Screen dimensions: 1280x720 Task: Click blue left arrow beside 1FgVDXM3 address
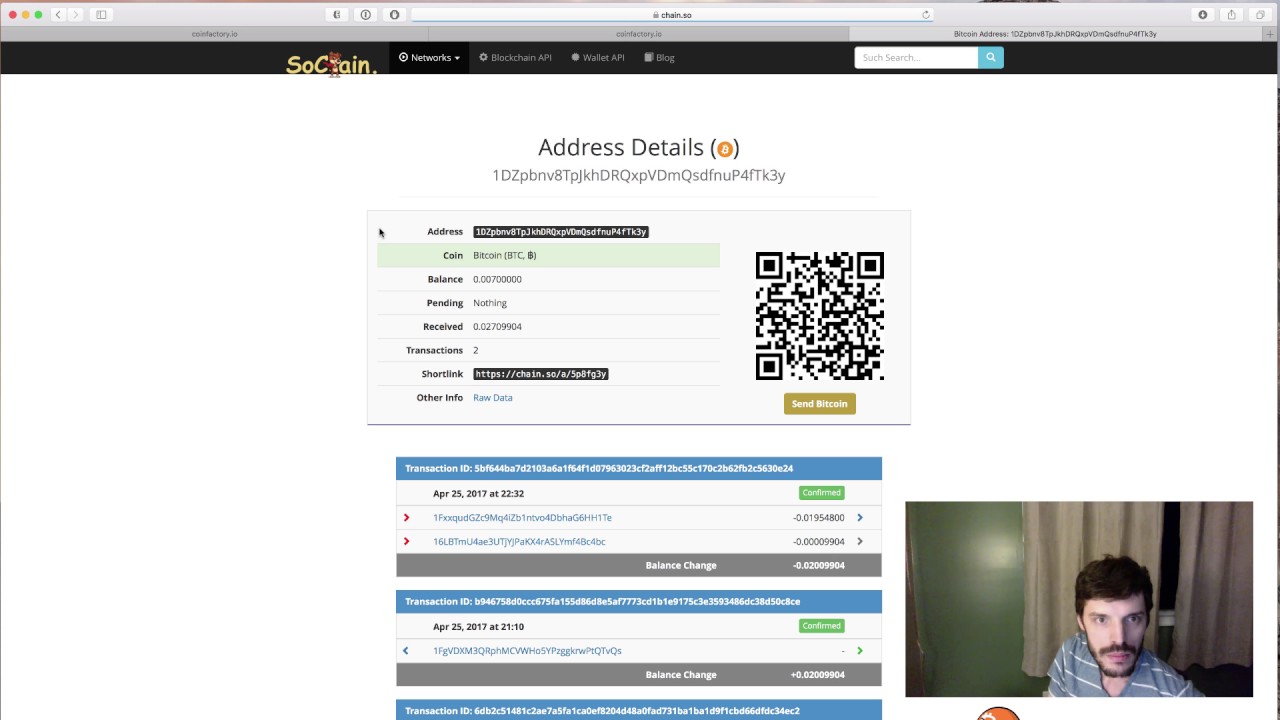(405, 651)
